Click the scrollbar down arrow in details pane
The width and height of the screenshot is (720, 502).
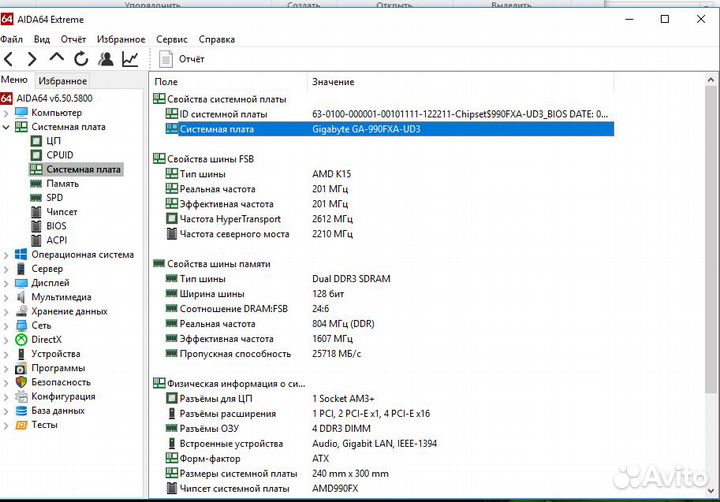tap(711, 491)
